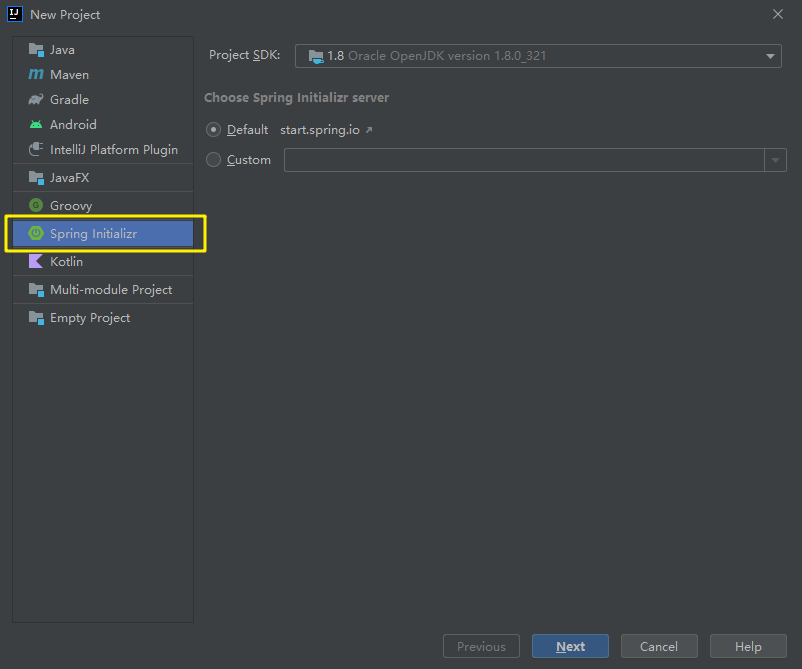Viewport: 802px width, 669px height.
Task: Click the Android robot icon
Action: pos(36,124)
